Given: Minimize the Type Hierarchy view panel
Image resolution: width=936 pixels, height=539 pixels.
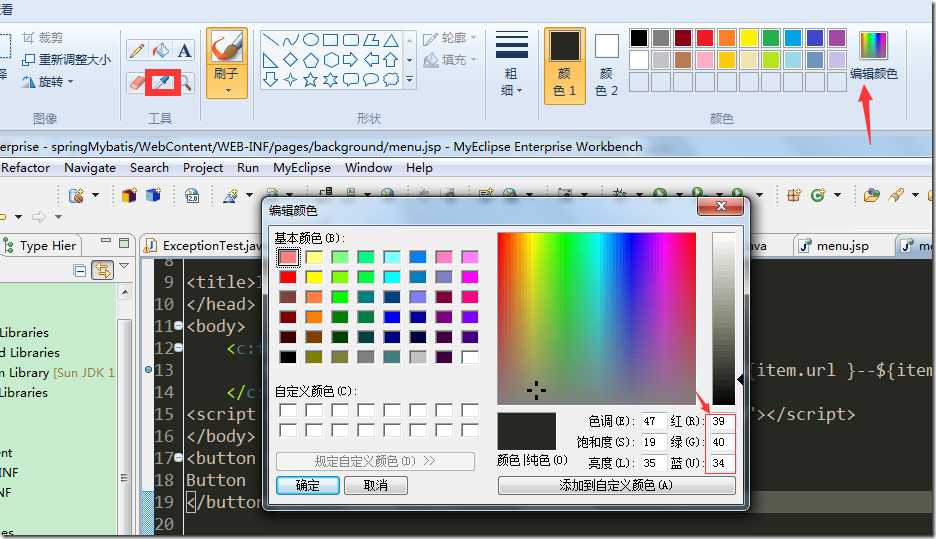Looking at the screenshot, I should (x=106, y=241).
